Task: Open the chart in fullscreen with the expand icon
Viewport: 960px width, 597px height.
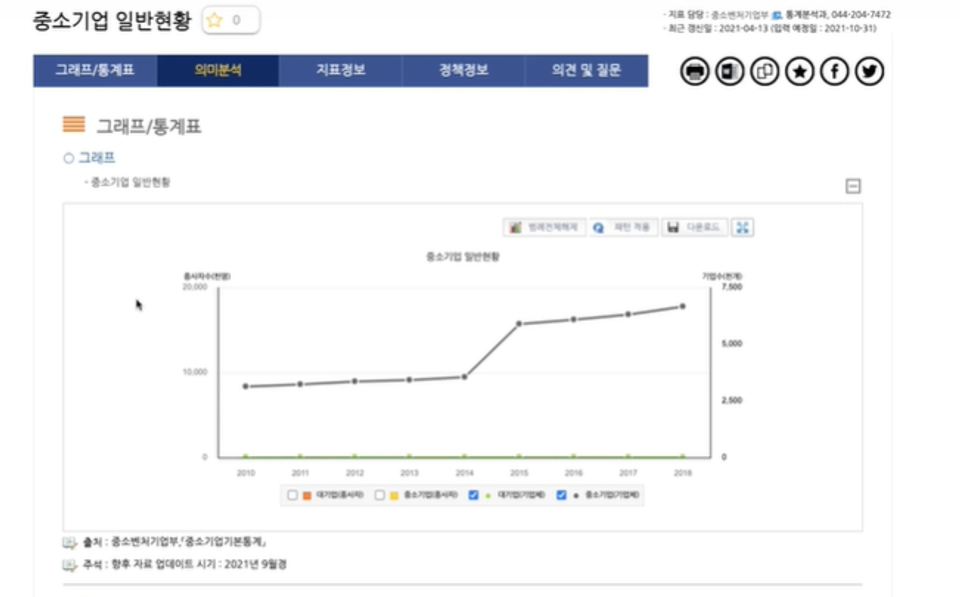Action: coord(742,227)
